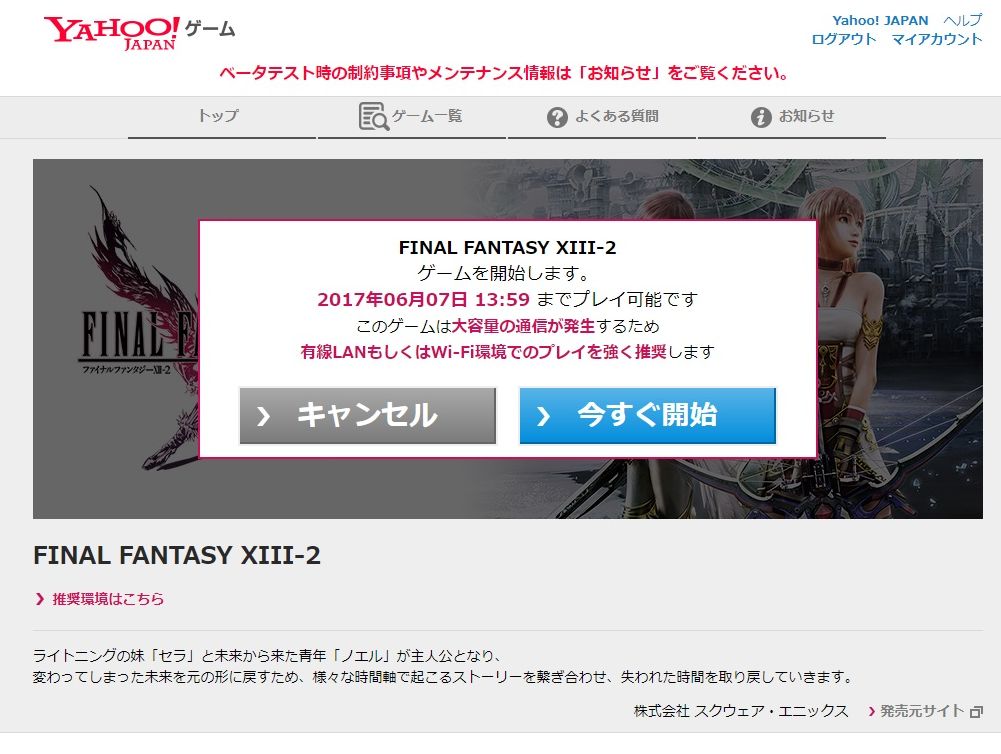Open the ヘルプ link
The image size is (1001, 754).
point(963,20)
